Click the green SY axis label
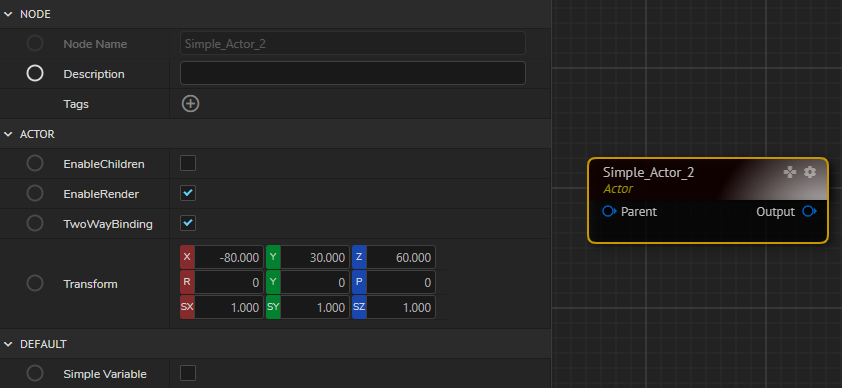 (273, 308)
